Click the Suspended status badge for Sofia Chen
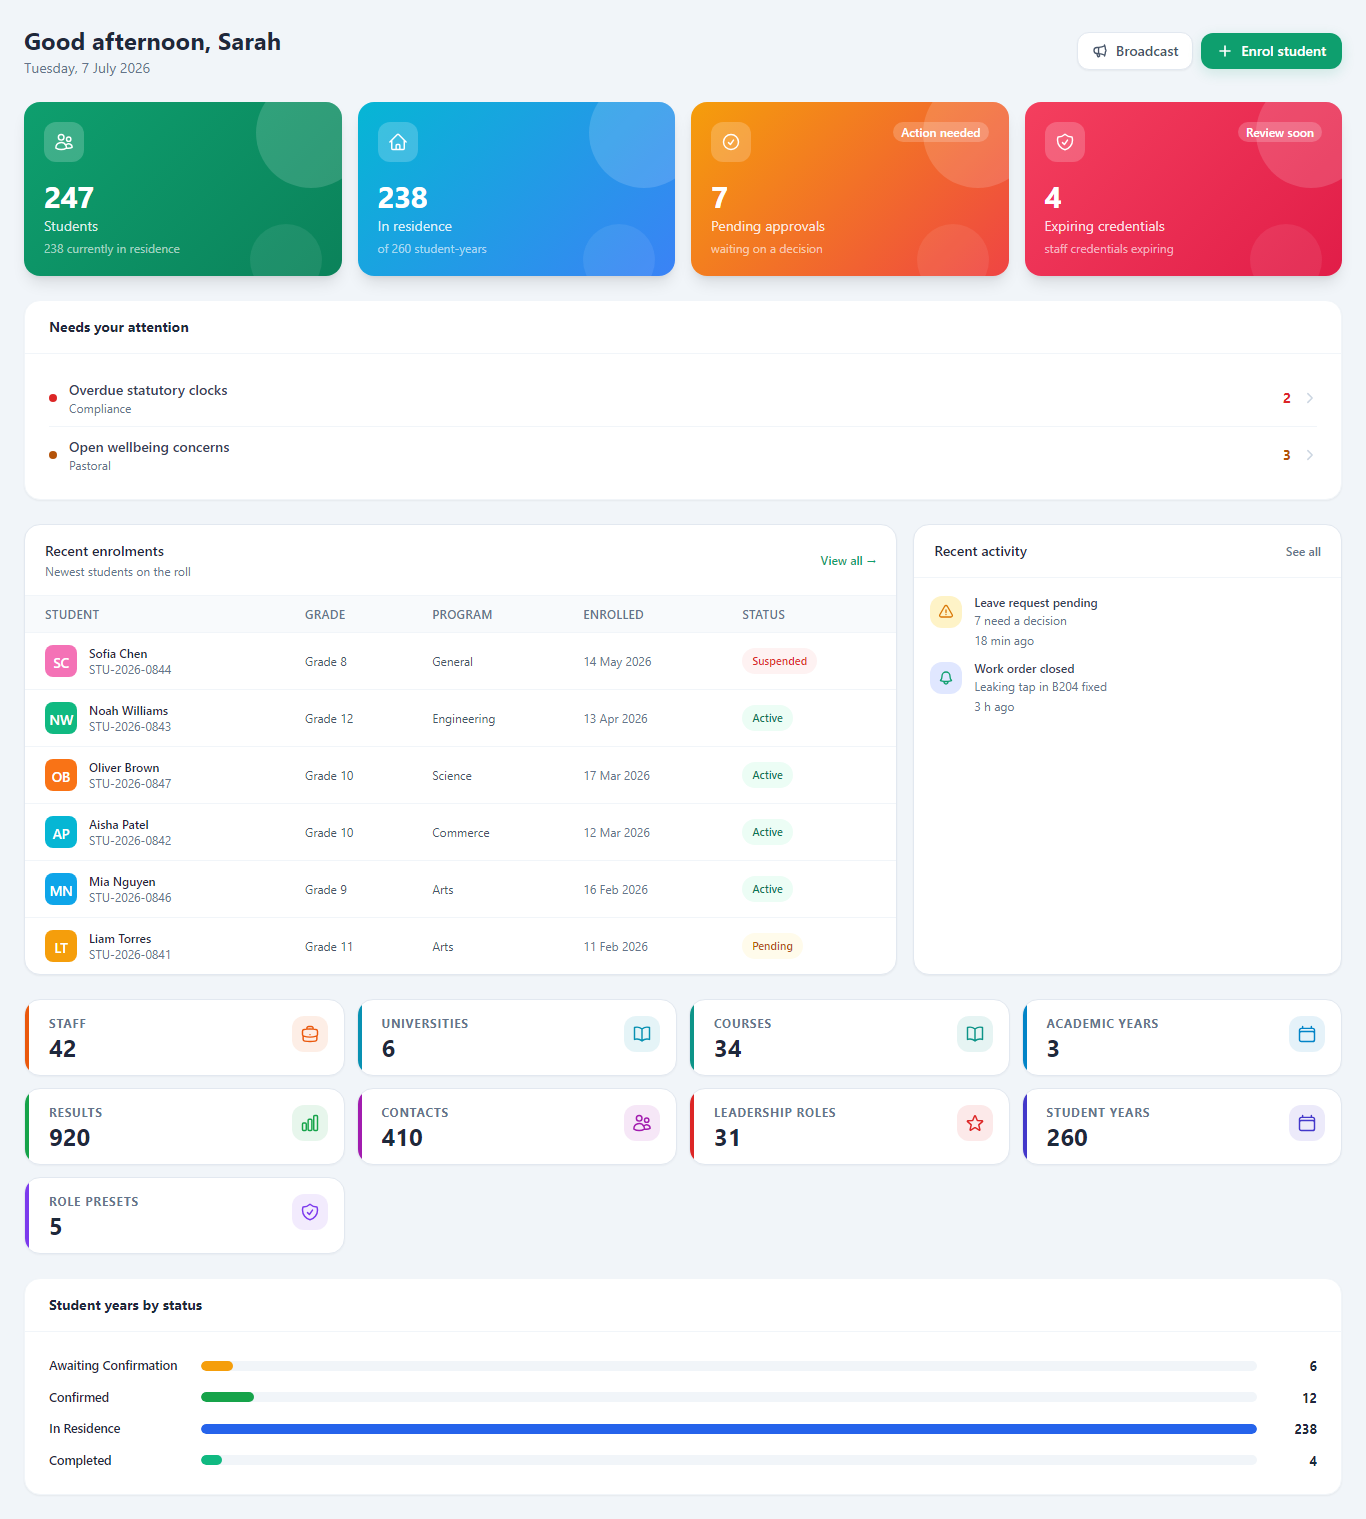The height and width of the screenshot is (1519, 1366). point(779,661)
